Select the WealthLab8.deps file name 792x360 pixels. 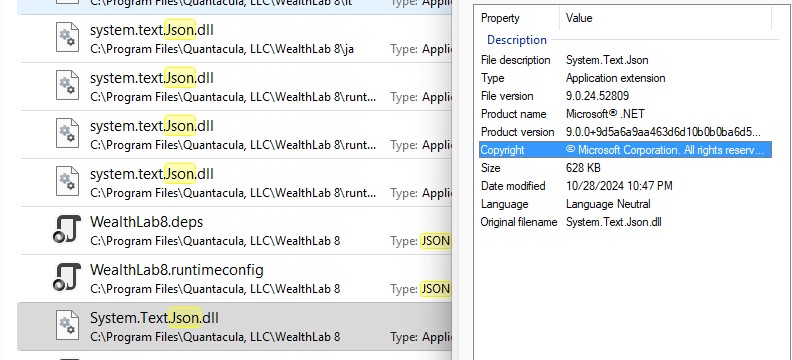146,222
